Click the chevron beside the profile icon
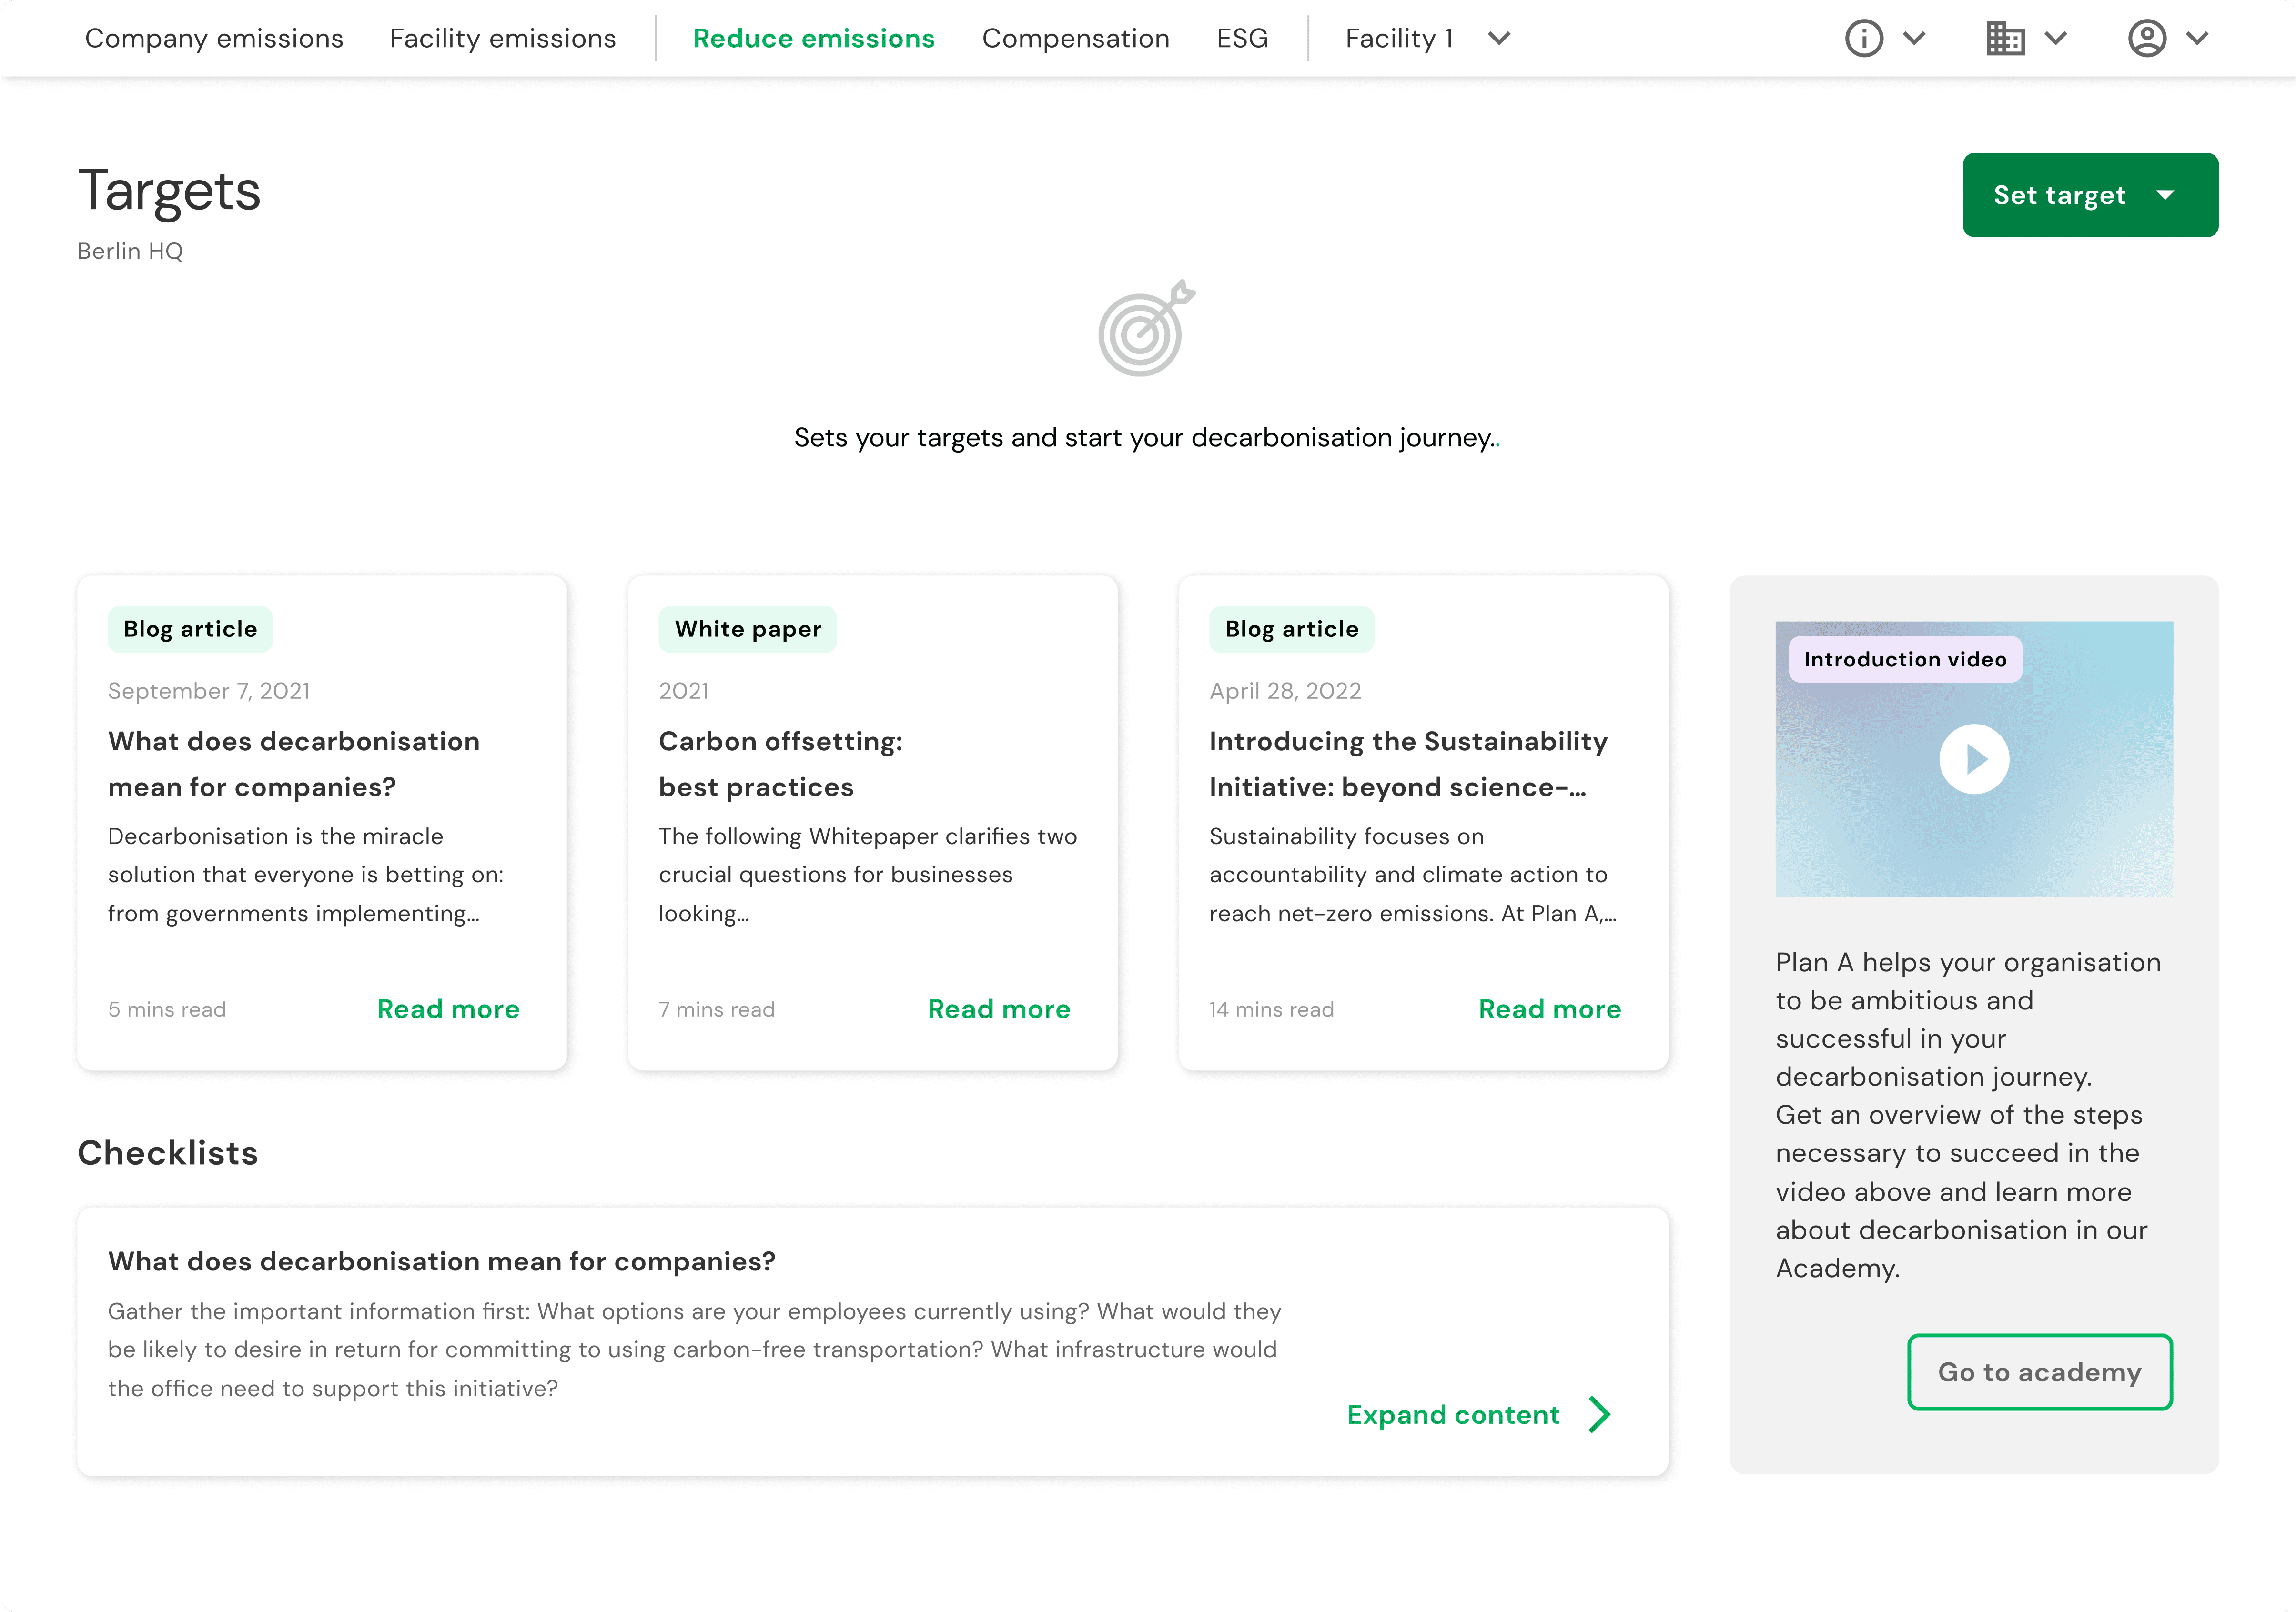Screen dimensions: 2296x1612 coord(2197,38)
